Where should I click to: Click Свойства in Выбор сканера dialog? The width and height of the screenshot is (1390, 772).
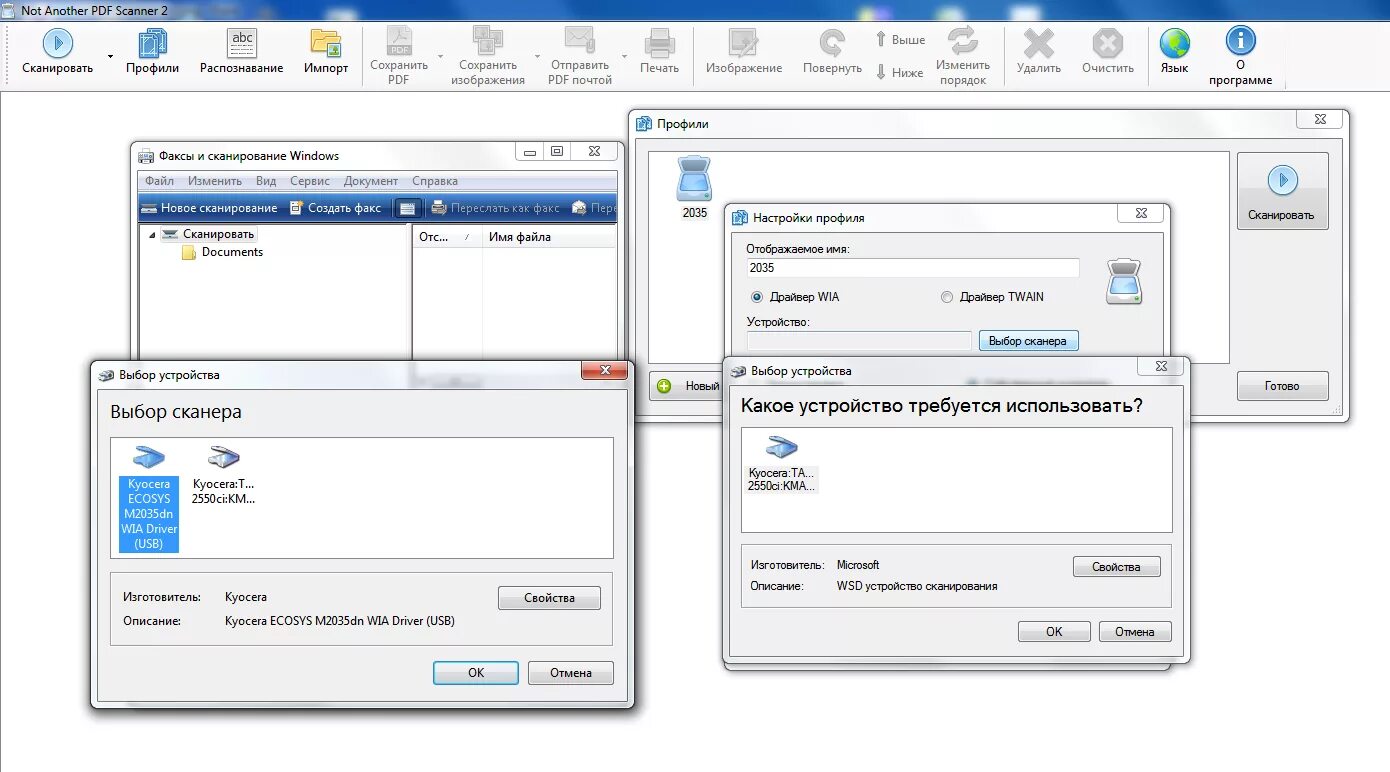pyautogui.click(x=549, y=598)
